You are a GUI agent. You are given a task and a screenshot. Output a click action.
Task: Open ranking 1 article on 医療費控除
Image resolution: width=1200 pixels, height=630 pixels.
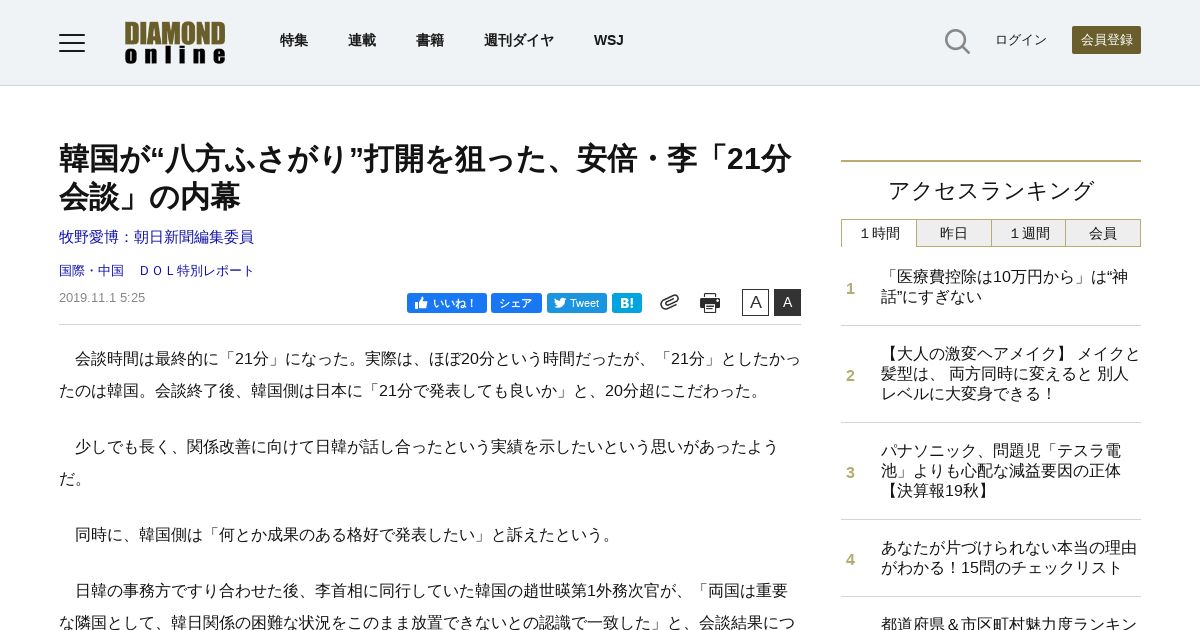[x=1004, y=287]
